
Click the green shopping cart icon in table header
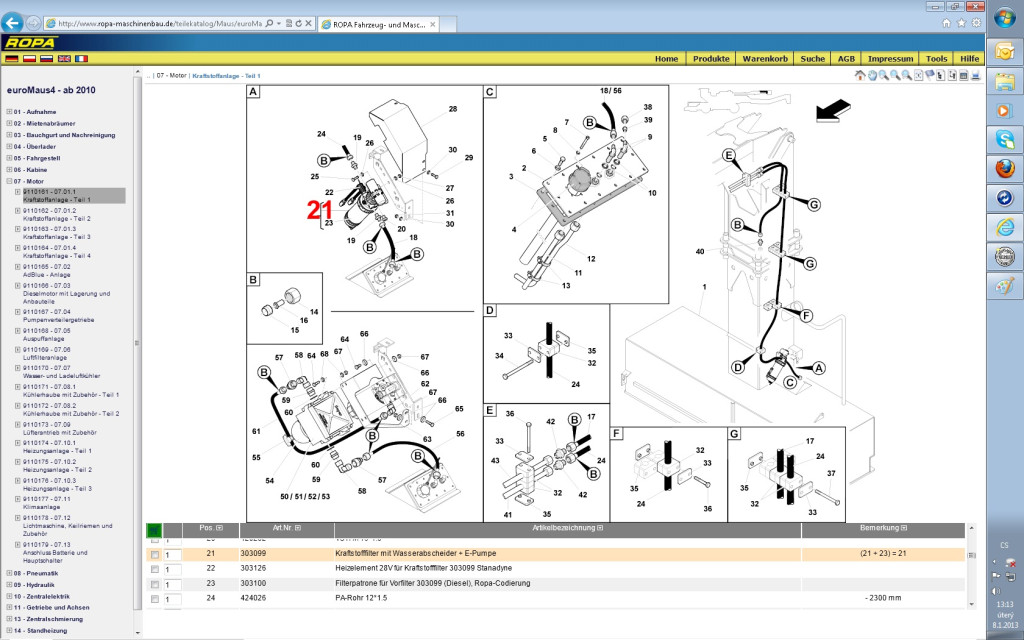pos(154,530)
